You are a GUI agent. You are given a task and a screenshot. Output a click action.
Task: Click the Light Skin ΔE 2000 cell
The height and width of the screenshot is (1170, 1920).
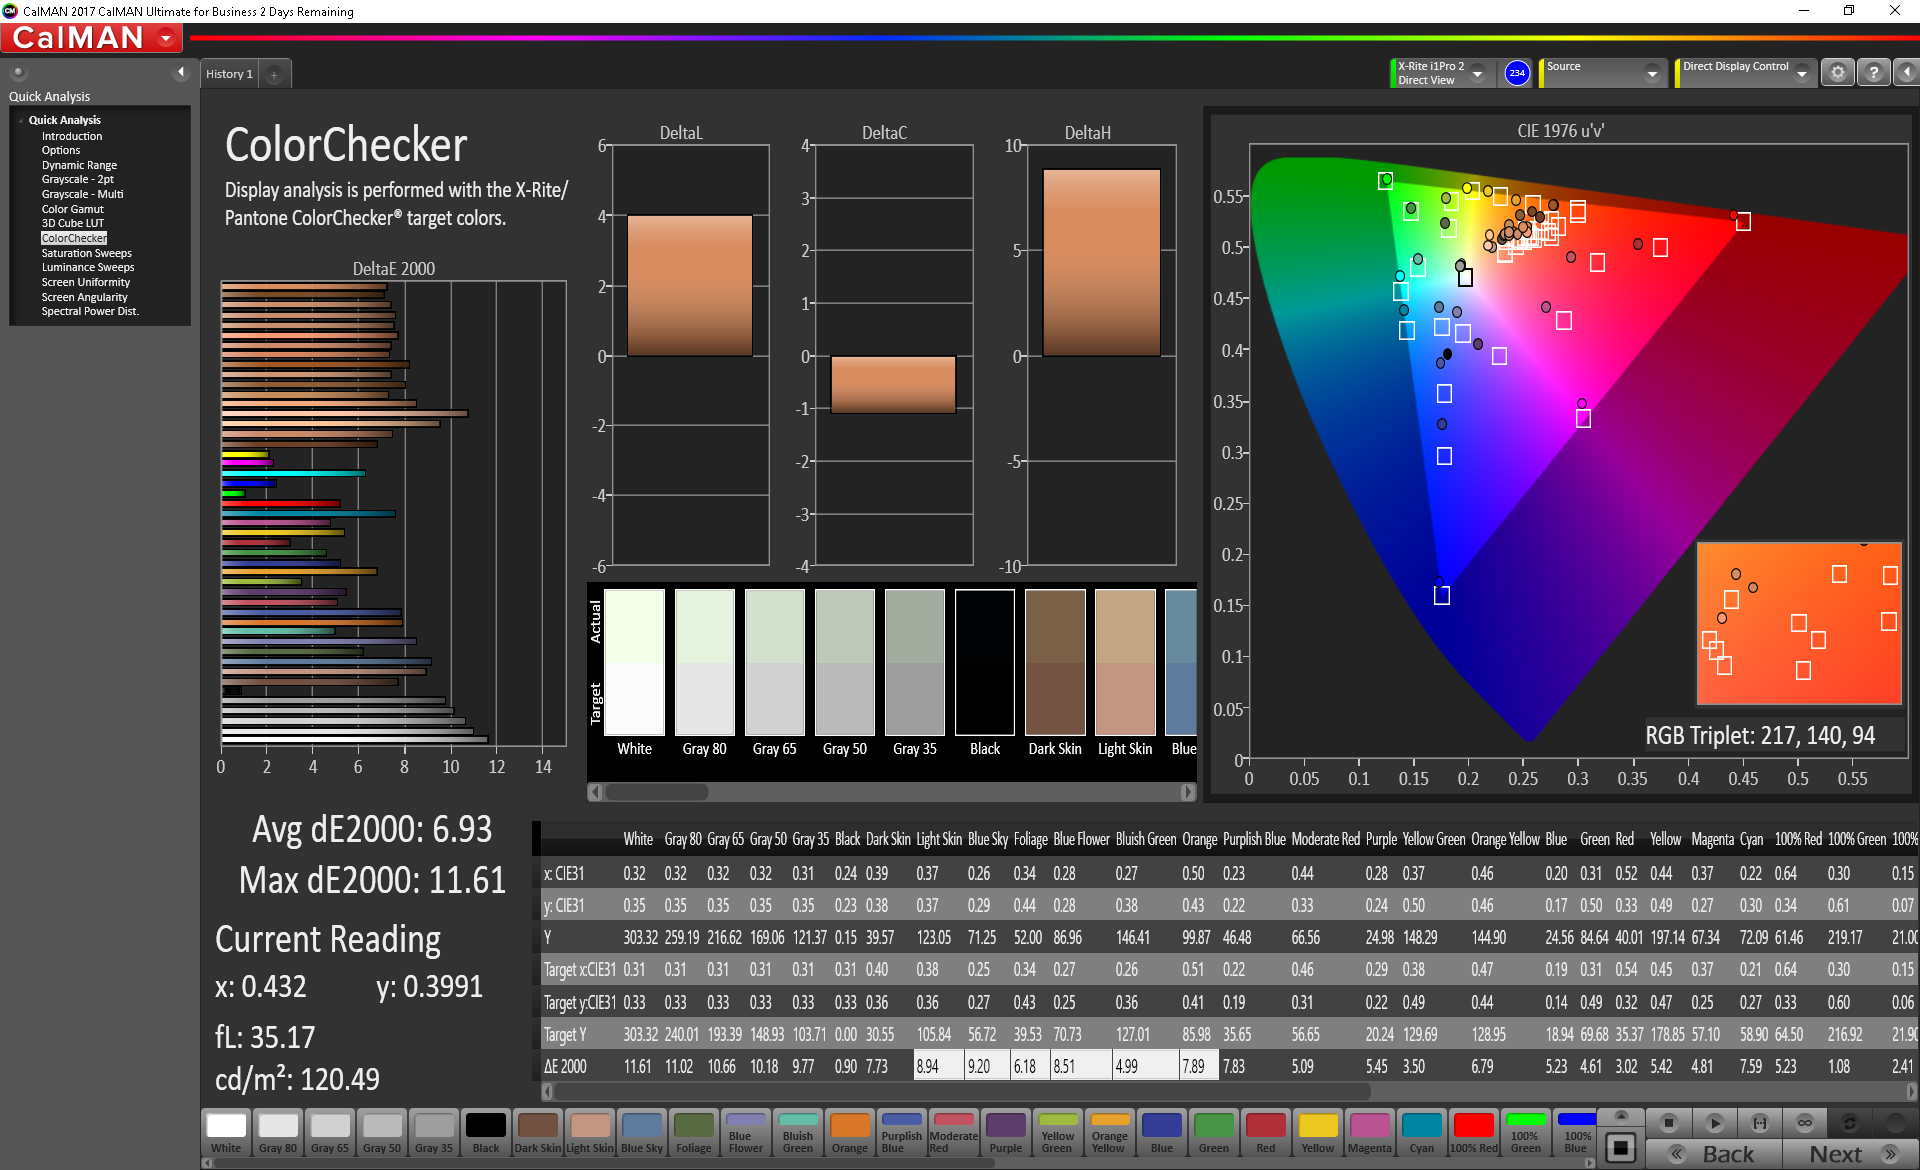pos(937,1066)
